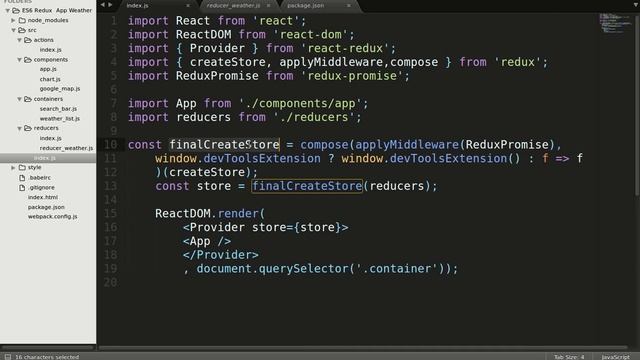Screen dimensions: 640x360
Task: Click the .babelrc file icon
Action: [22, 178]
